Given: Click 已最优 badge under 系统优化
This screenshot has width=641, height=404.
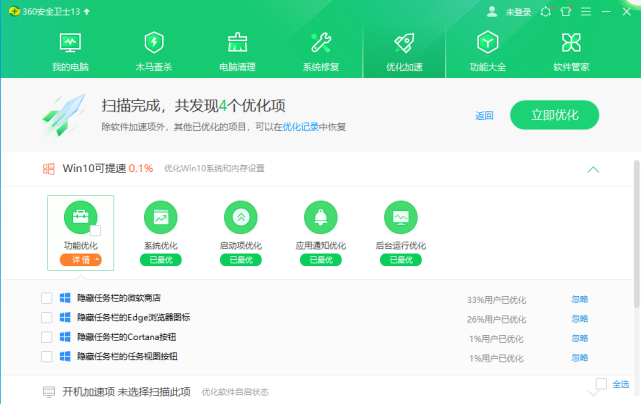Looking at the screenshot, I should pos(161,260).
